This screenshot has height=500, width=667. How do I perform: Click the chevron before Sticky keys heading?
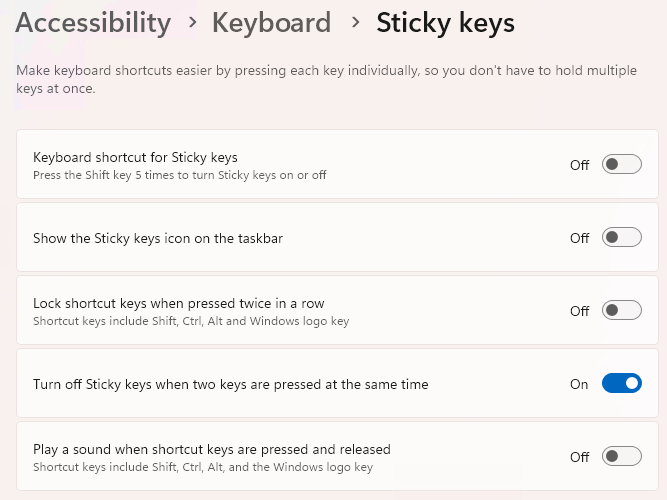click(354, 23)
